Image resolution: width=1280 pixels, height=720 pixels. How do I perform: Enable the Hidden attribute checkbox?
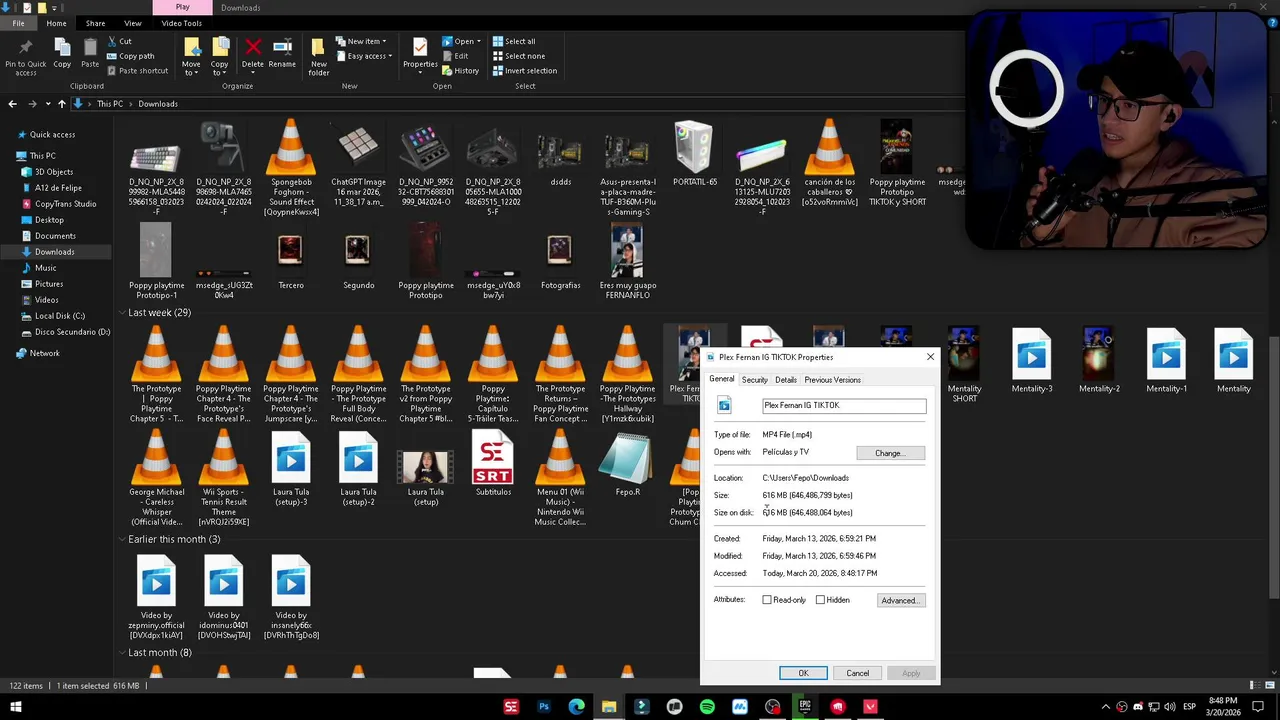point(820,600)
